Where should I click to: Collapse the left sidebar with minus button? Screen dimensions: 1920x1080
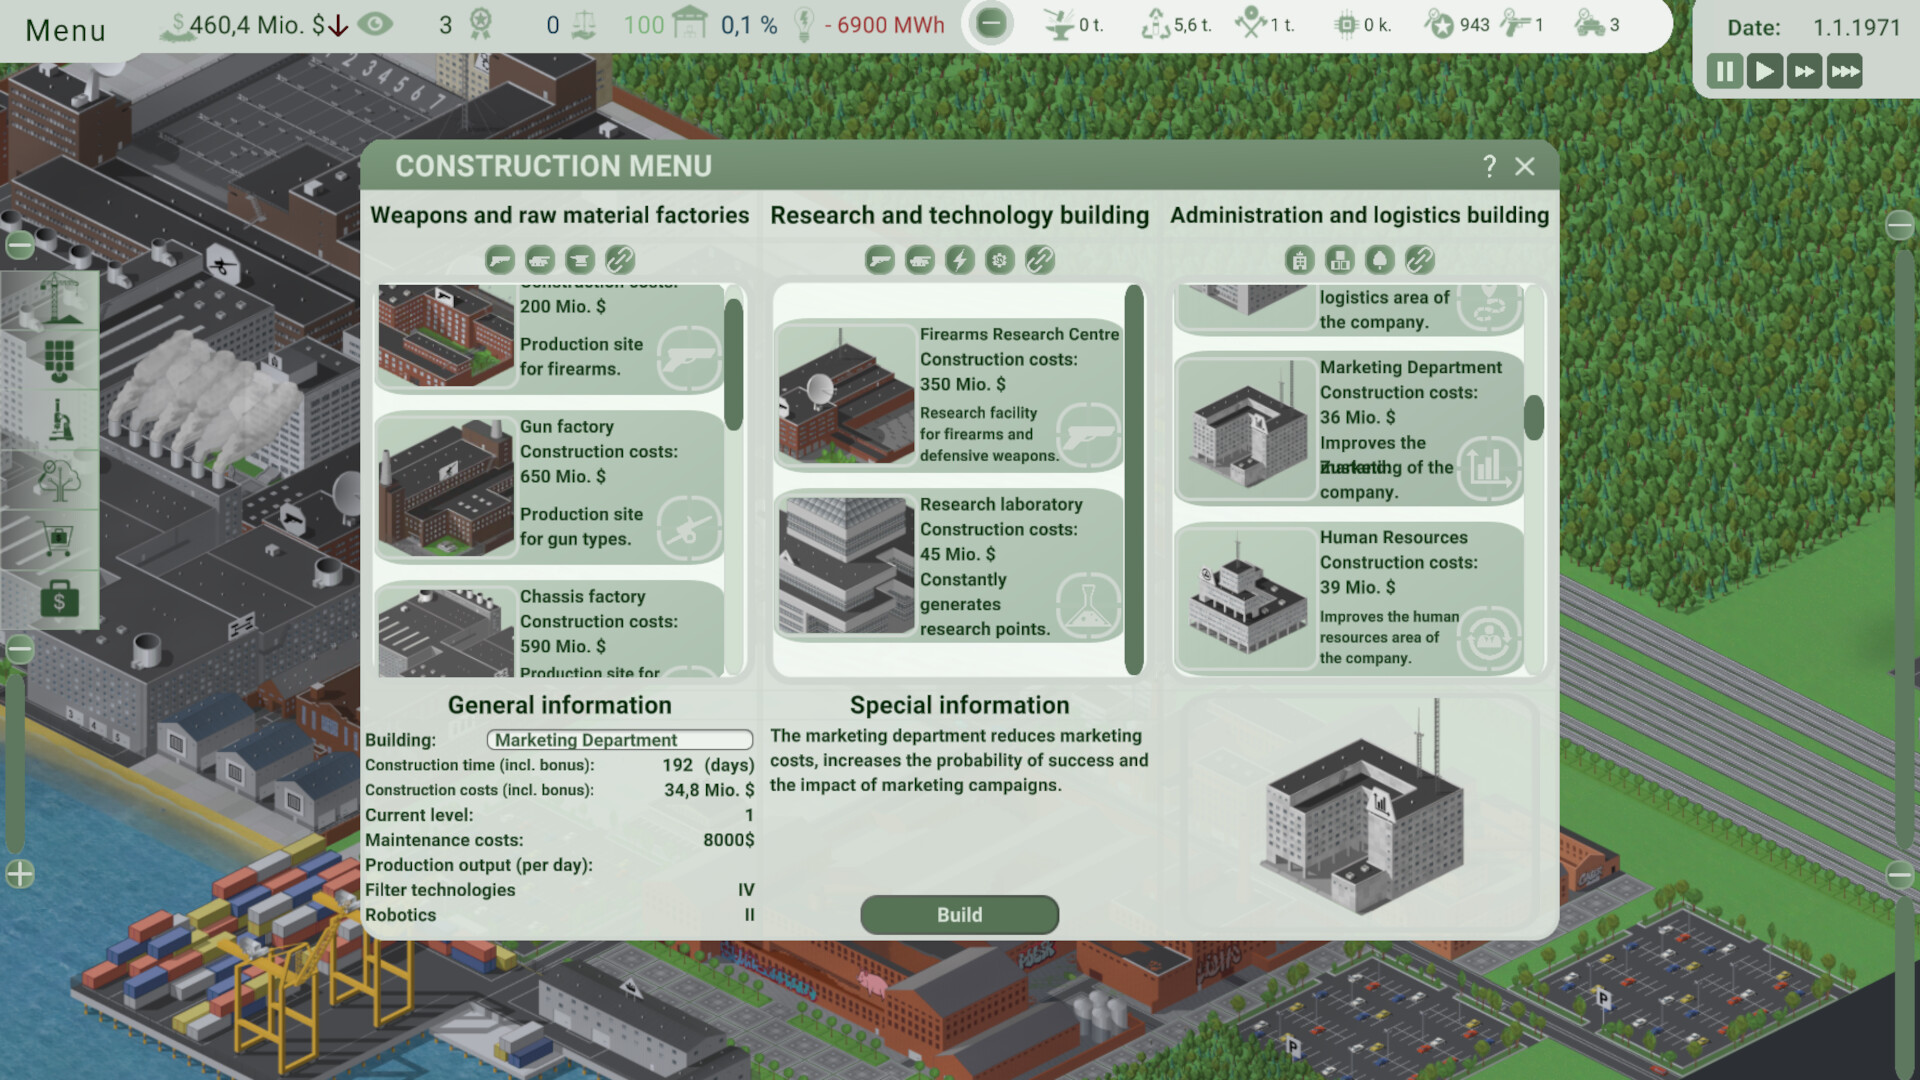click(x=20, y=245)
